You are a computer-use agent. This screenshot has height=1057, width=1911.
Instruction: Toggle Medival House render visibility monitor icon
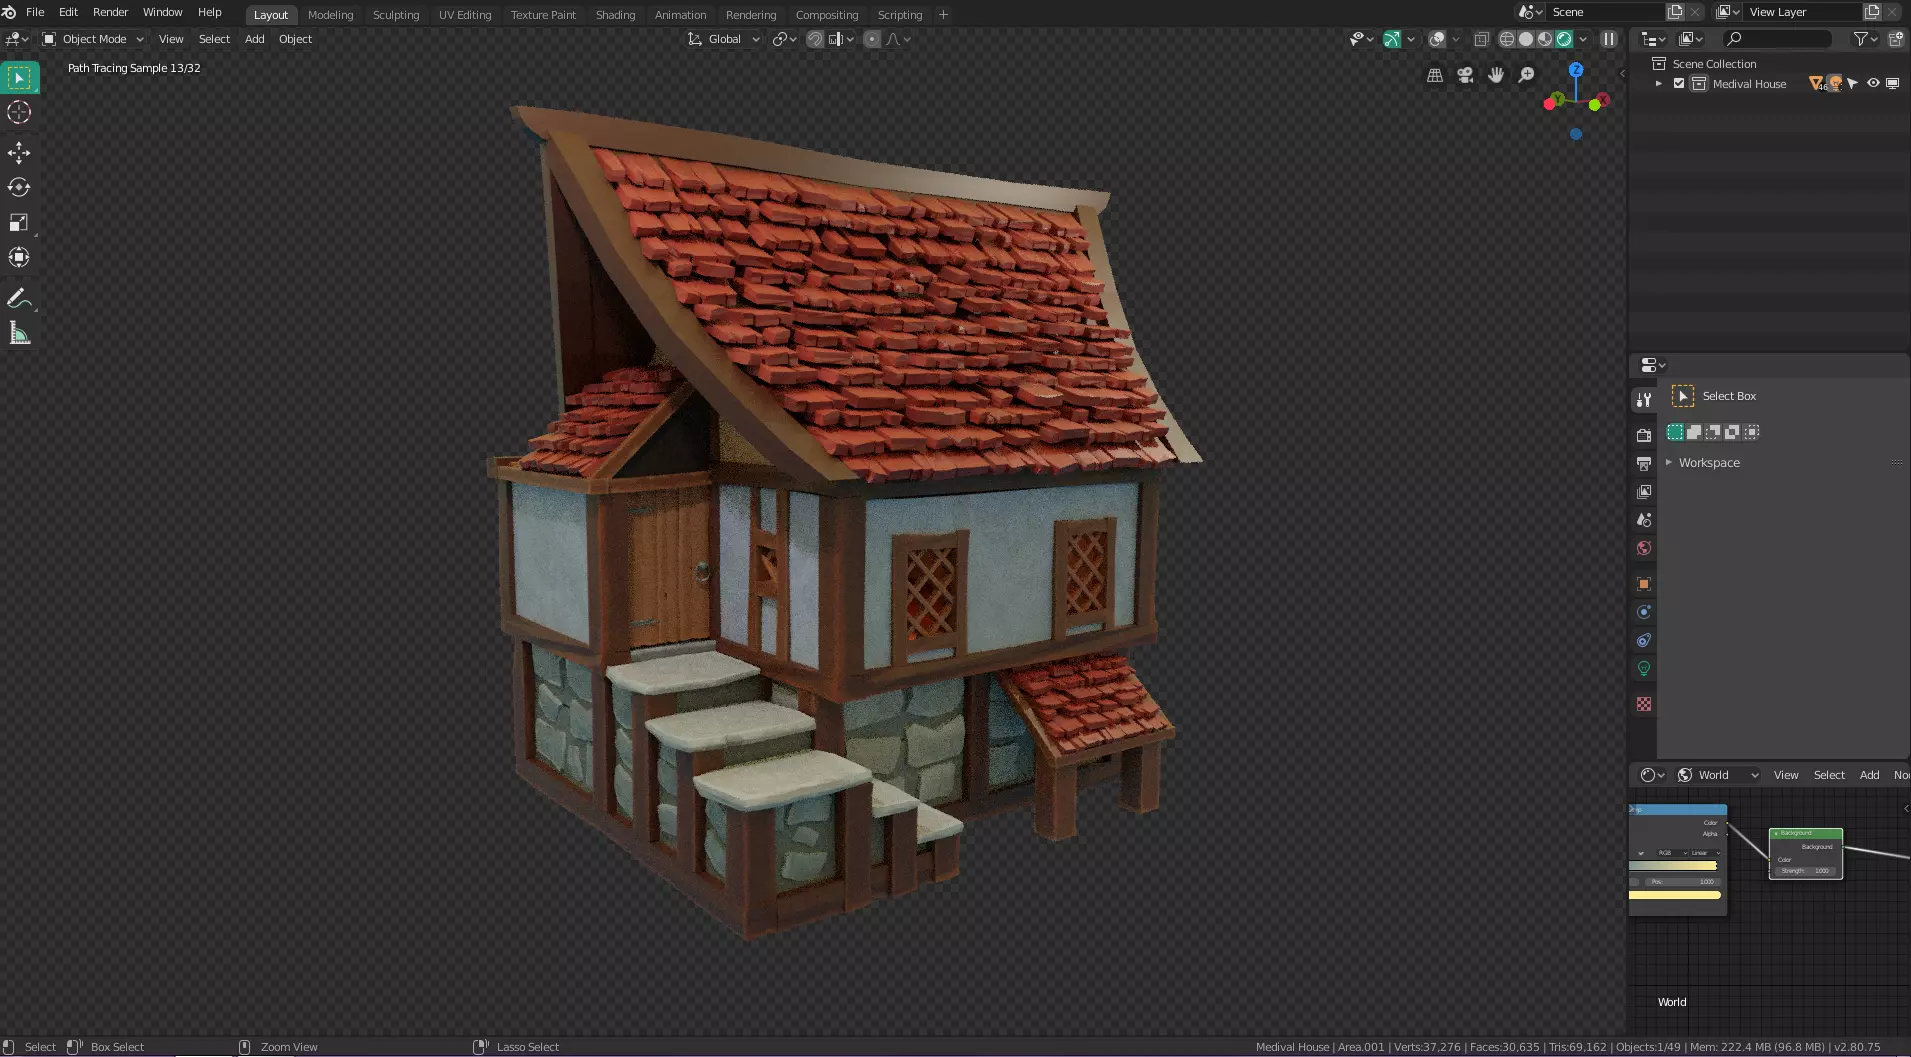tap(1892, 84)
